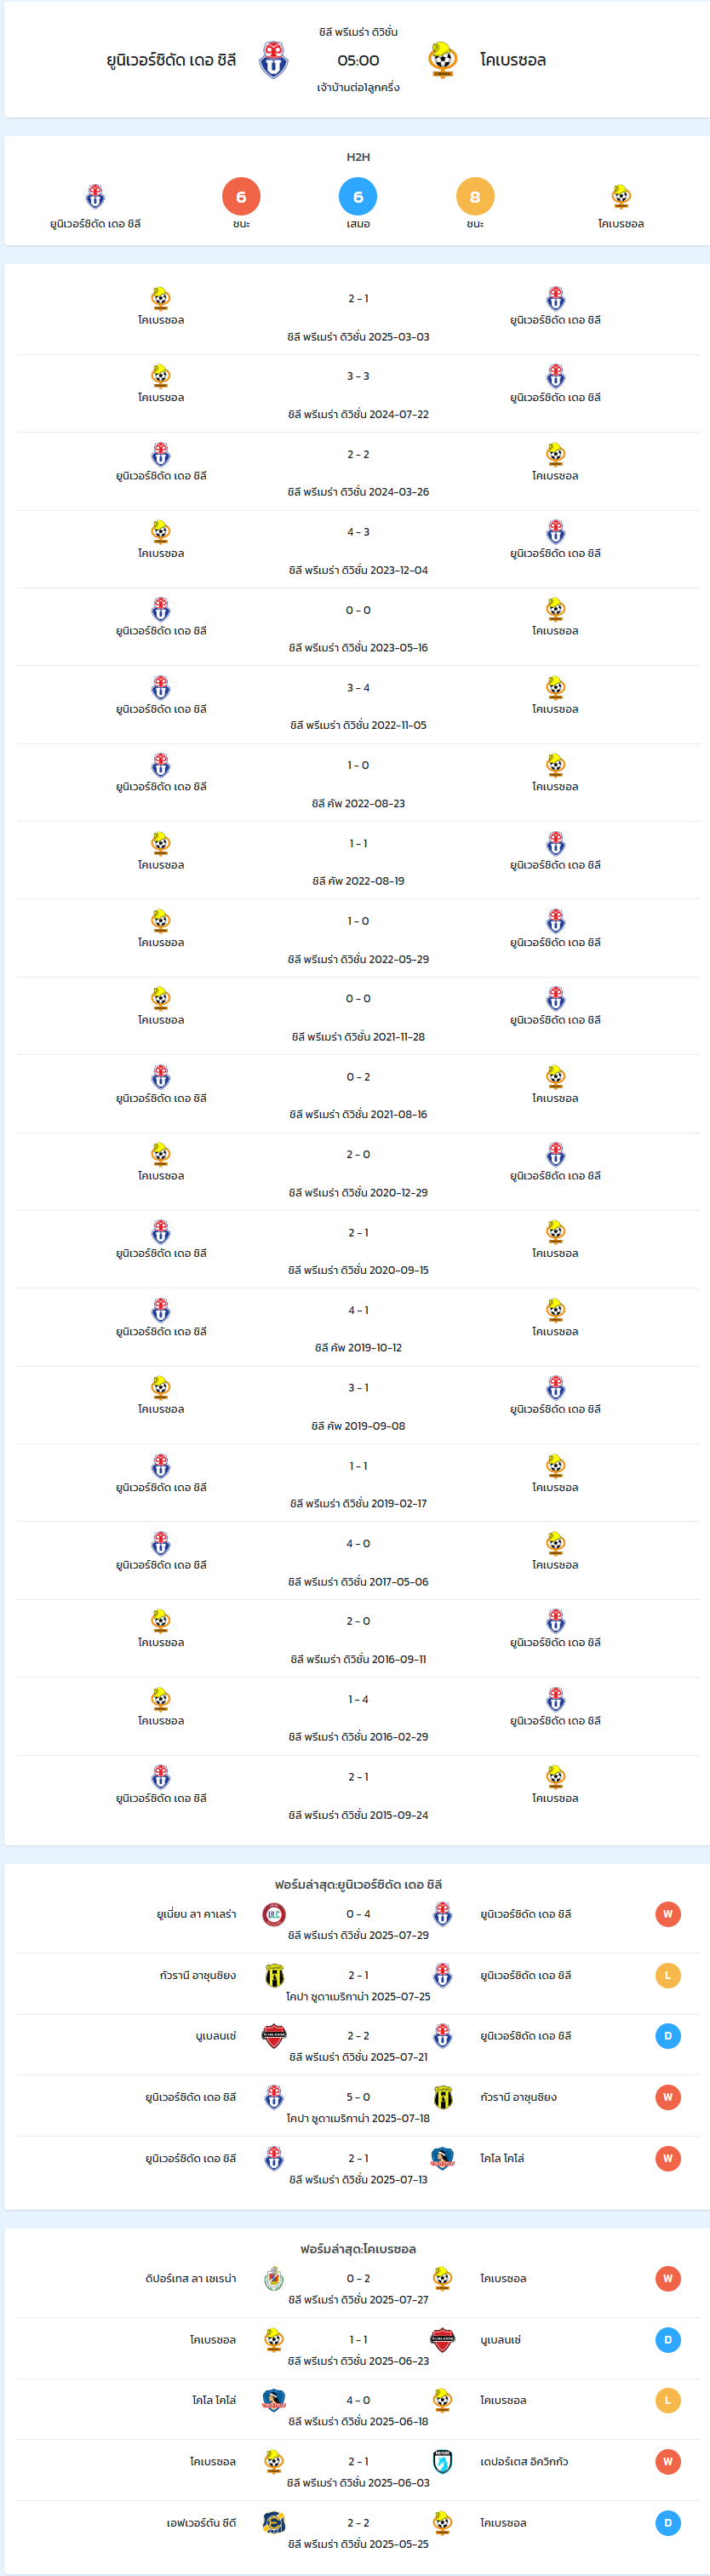
Task: Click W badge for 0-4 La Calera match
Action: click(x=668, y=1914)
